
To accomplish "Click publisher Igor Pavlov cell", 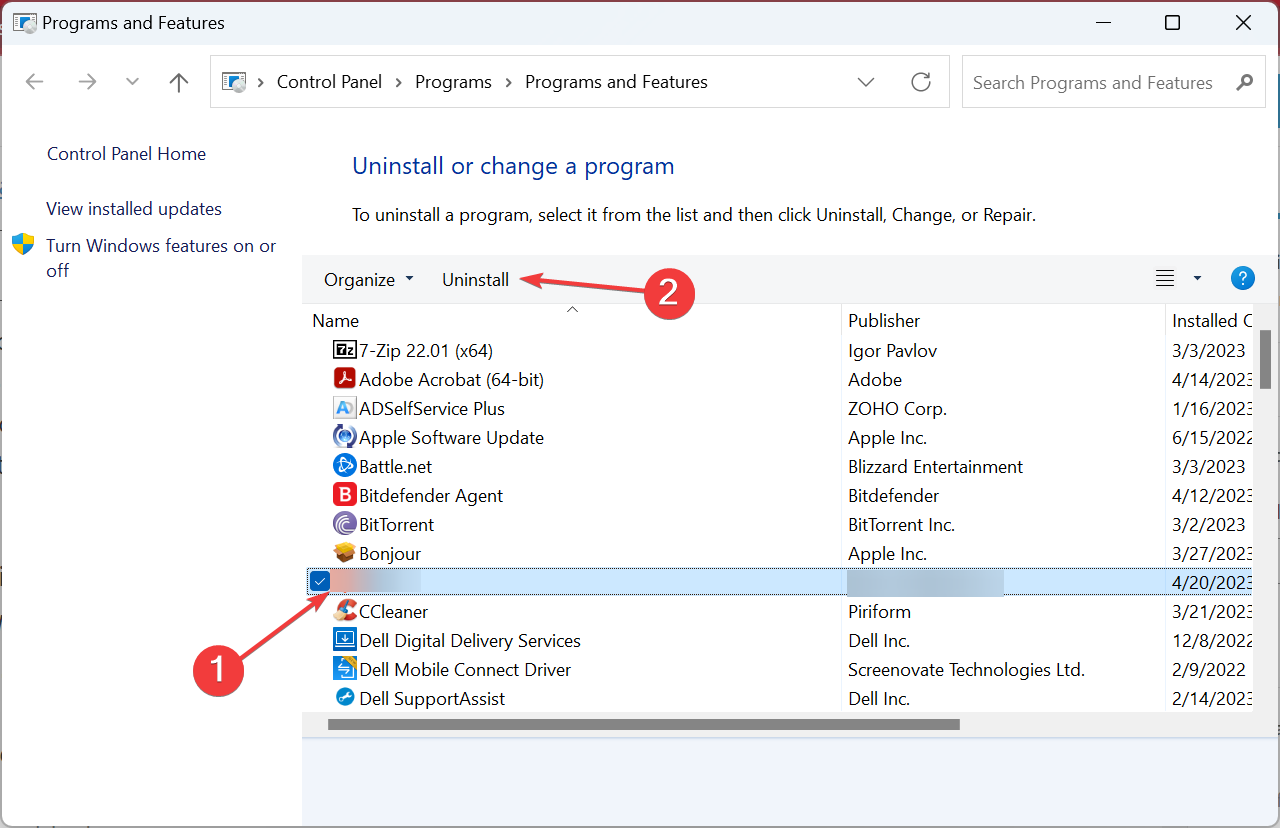I will click(x=892, y=350).
